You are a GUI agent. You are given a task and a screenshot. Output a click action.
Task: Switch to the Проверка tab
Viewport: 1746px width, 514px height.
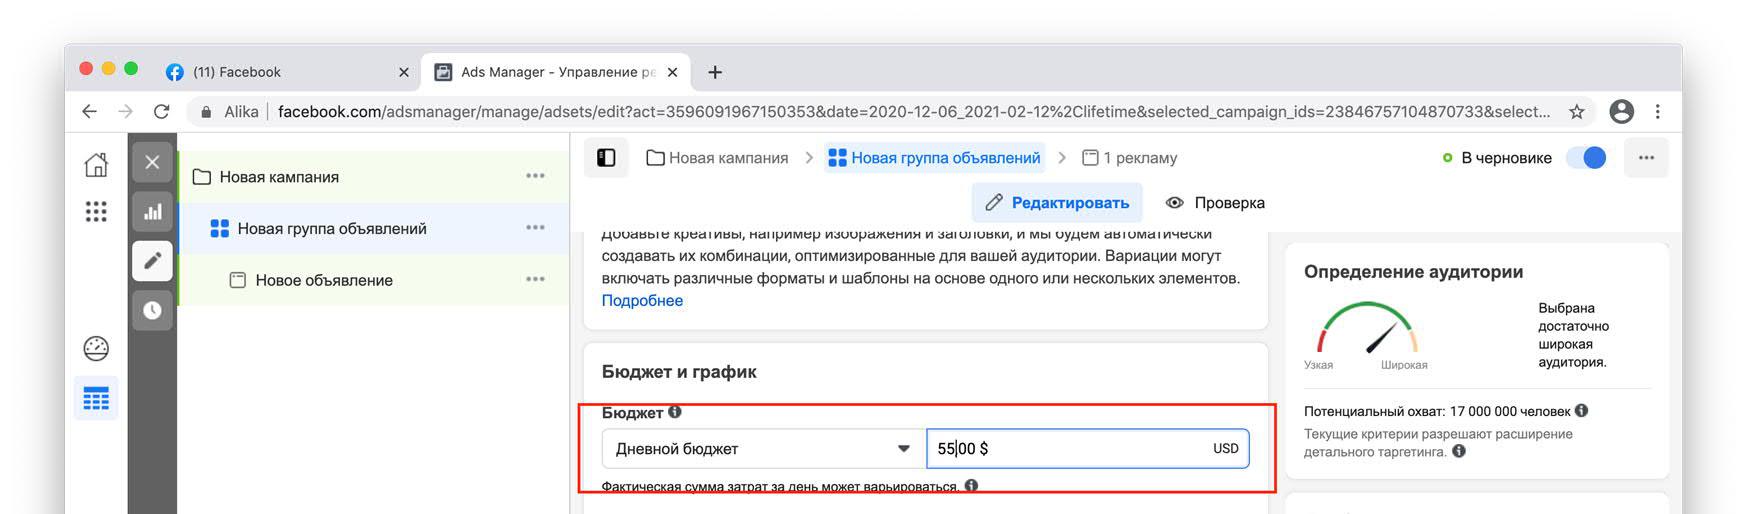tap(1215, 203)
